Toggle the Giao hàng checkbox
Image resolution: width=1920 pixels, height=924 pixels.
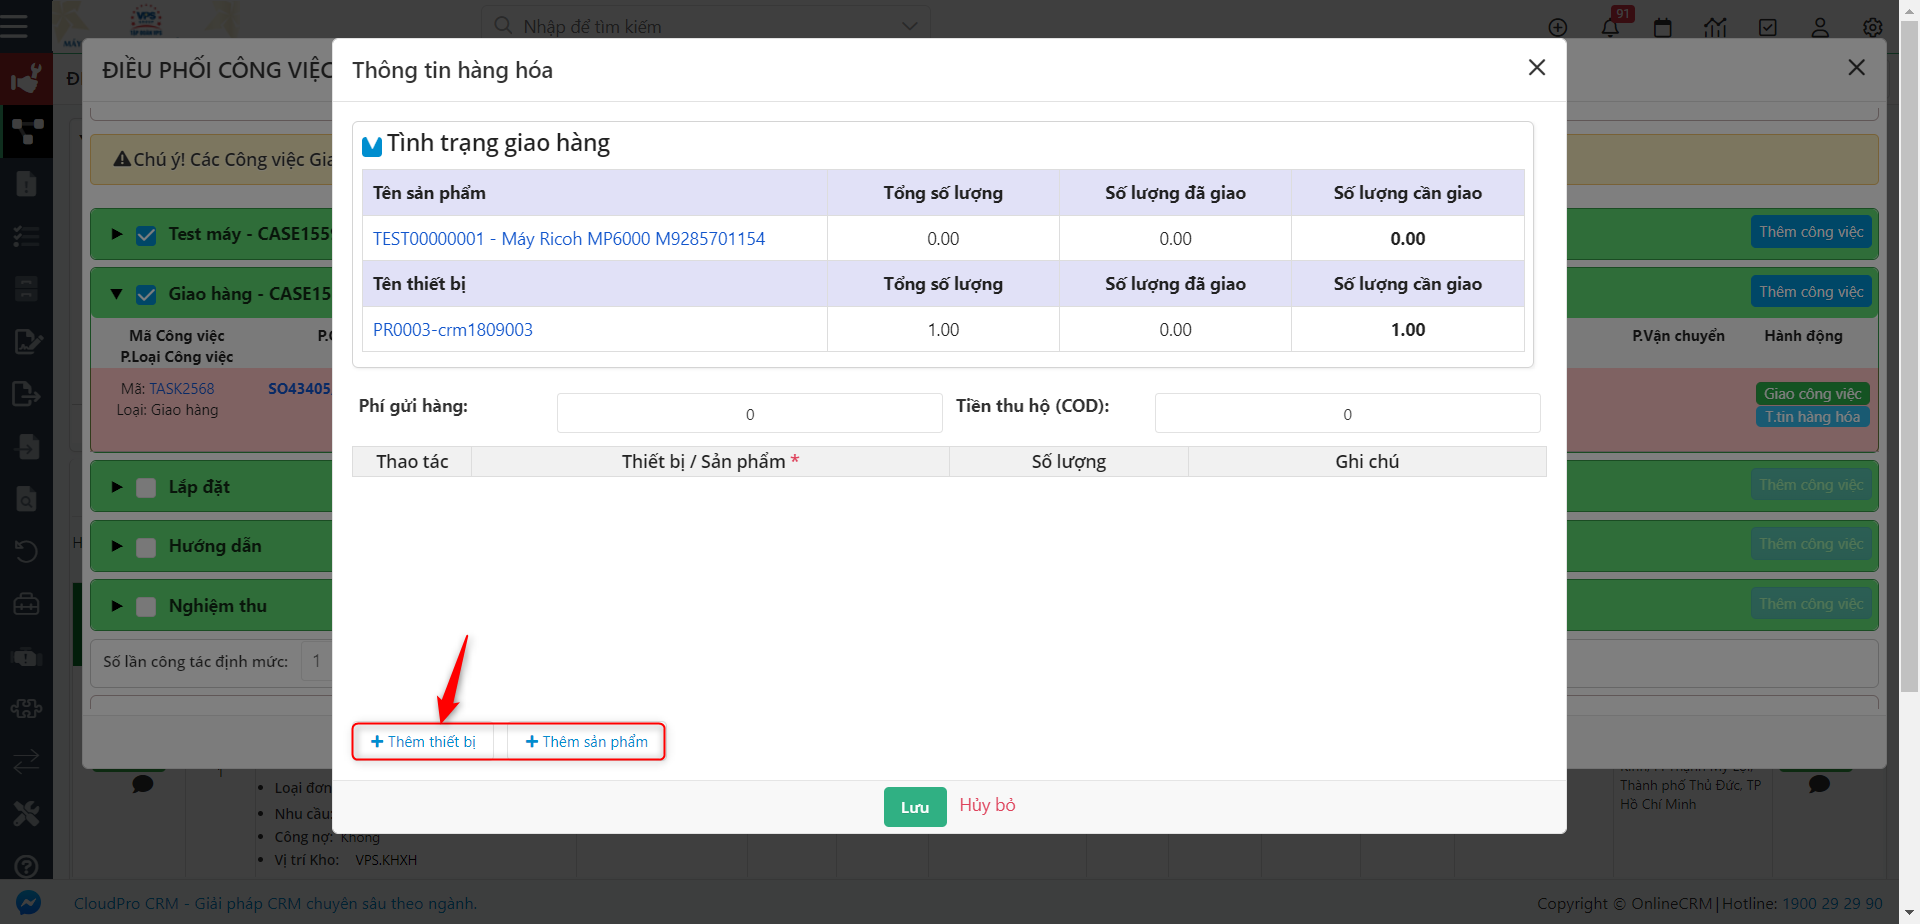pos(146,295)
